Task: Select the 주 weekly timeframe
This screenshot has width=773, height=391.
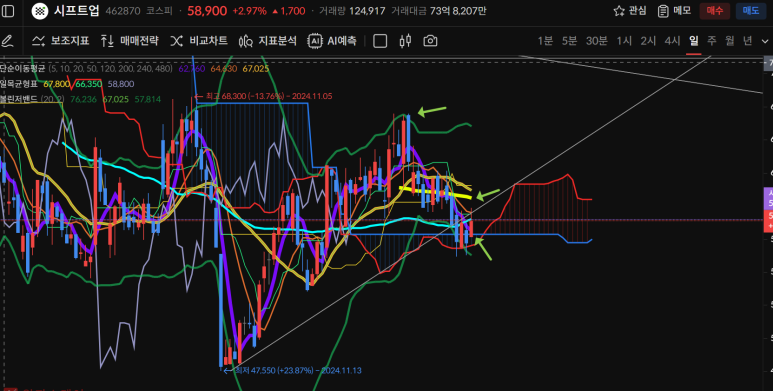Action: pos(712,41)
